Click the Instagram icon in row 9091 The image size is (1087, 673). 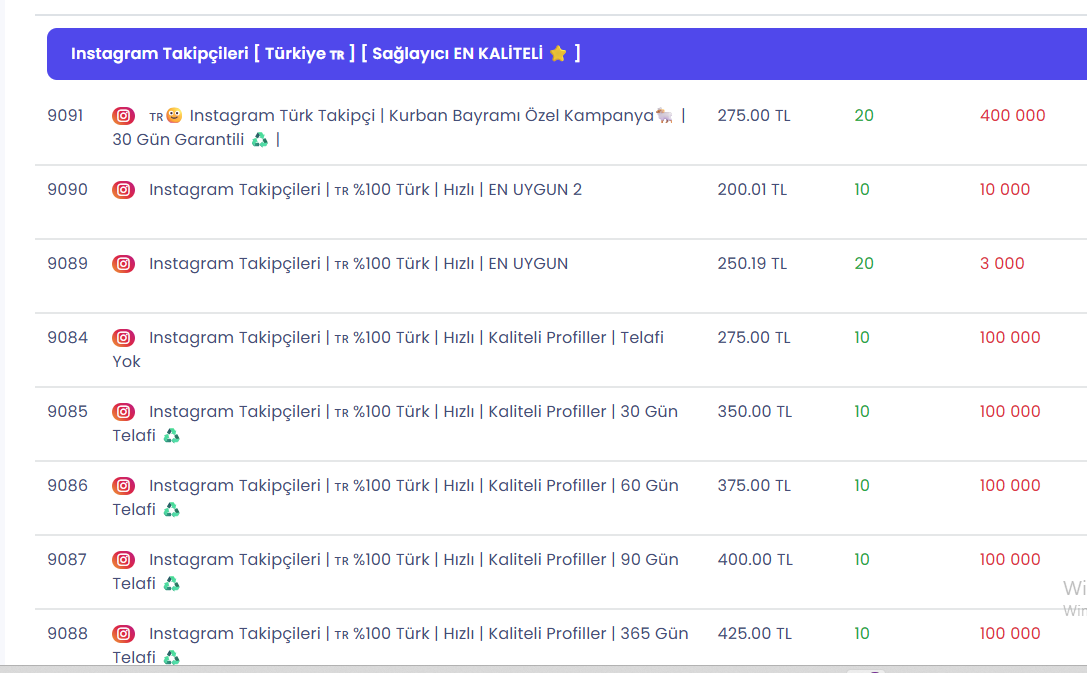point(123,116)
